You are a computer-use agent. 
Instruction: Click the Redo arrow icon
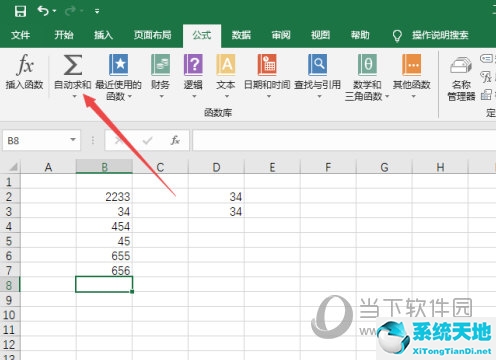click(70, 11)
